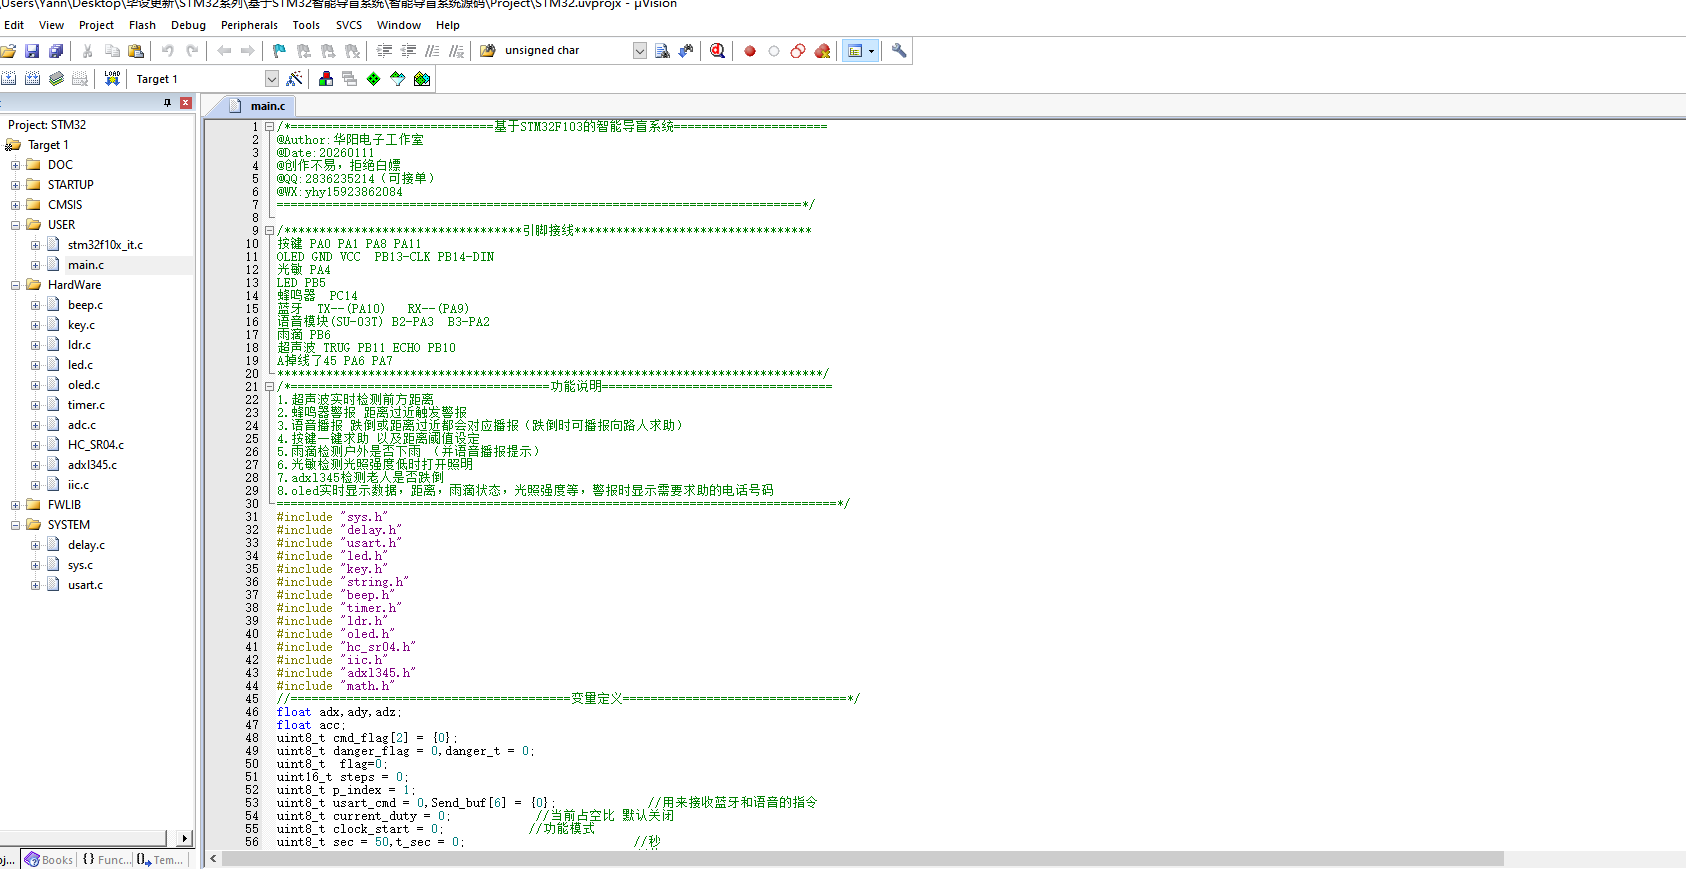This screenshot has width=1686, height=869.
Task: Open a file with the folder icon
Action: 8,51
